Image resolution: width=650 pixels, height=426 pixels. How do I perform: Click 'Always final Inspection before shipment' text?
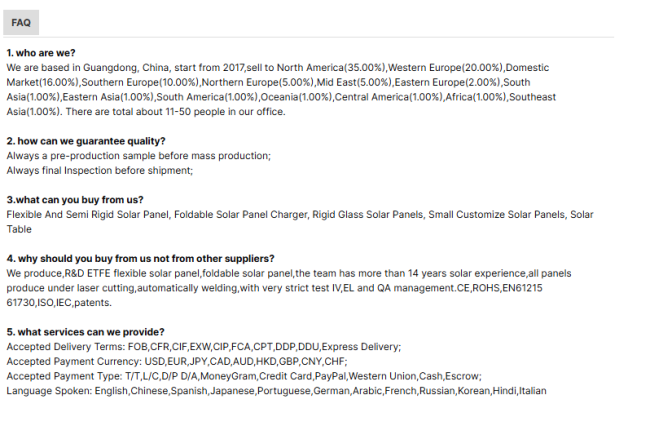click(x=99, y=170)
